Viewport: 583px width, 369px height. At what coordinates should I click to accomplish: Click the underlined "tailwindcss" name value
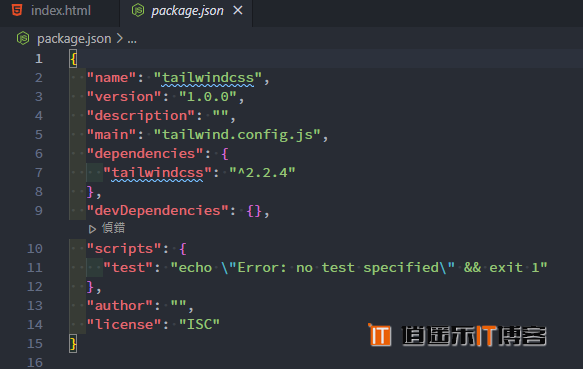coord(208,78)
